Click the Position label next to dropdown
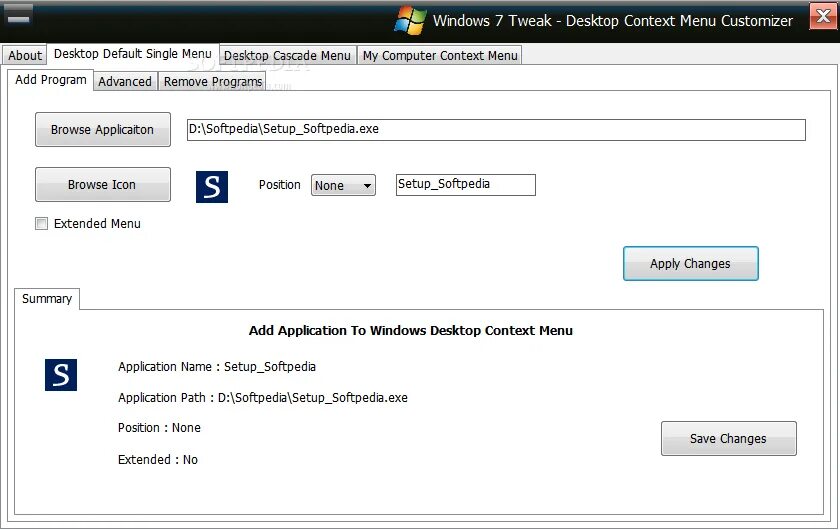The height and width of the screenshot is (530, 840). (x=280, y=185)
